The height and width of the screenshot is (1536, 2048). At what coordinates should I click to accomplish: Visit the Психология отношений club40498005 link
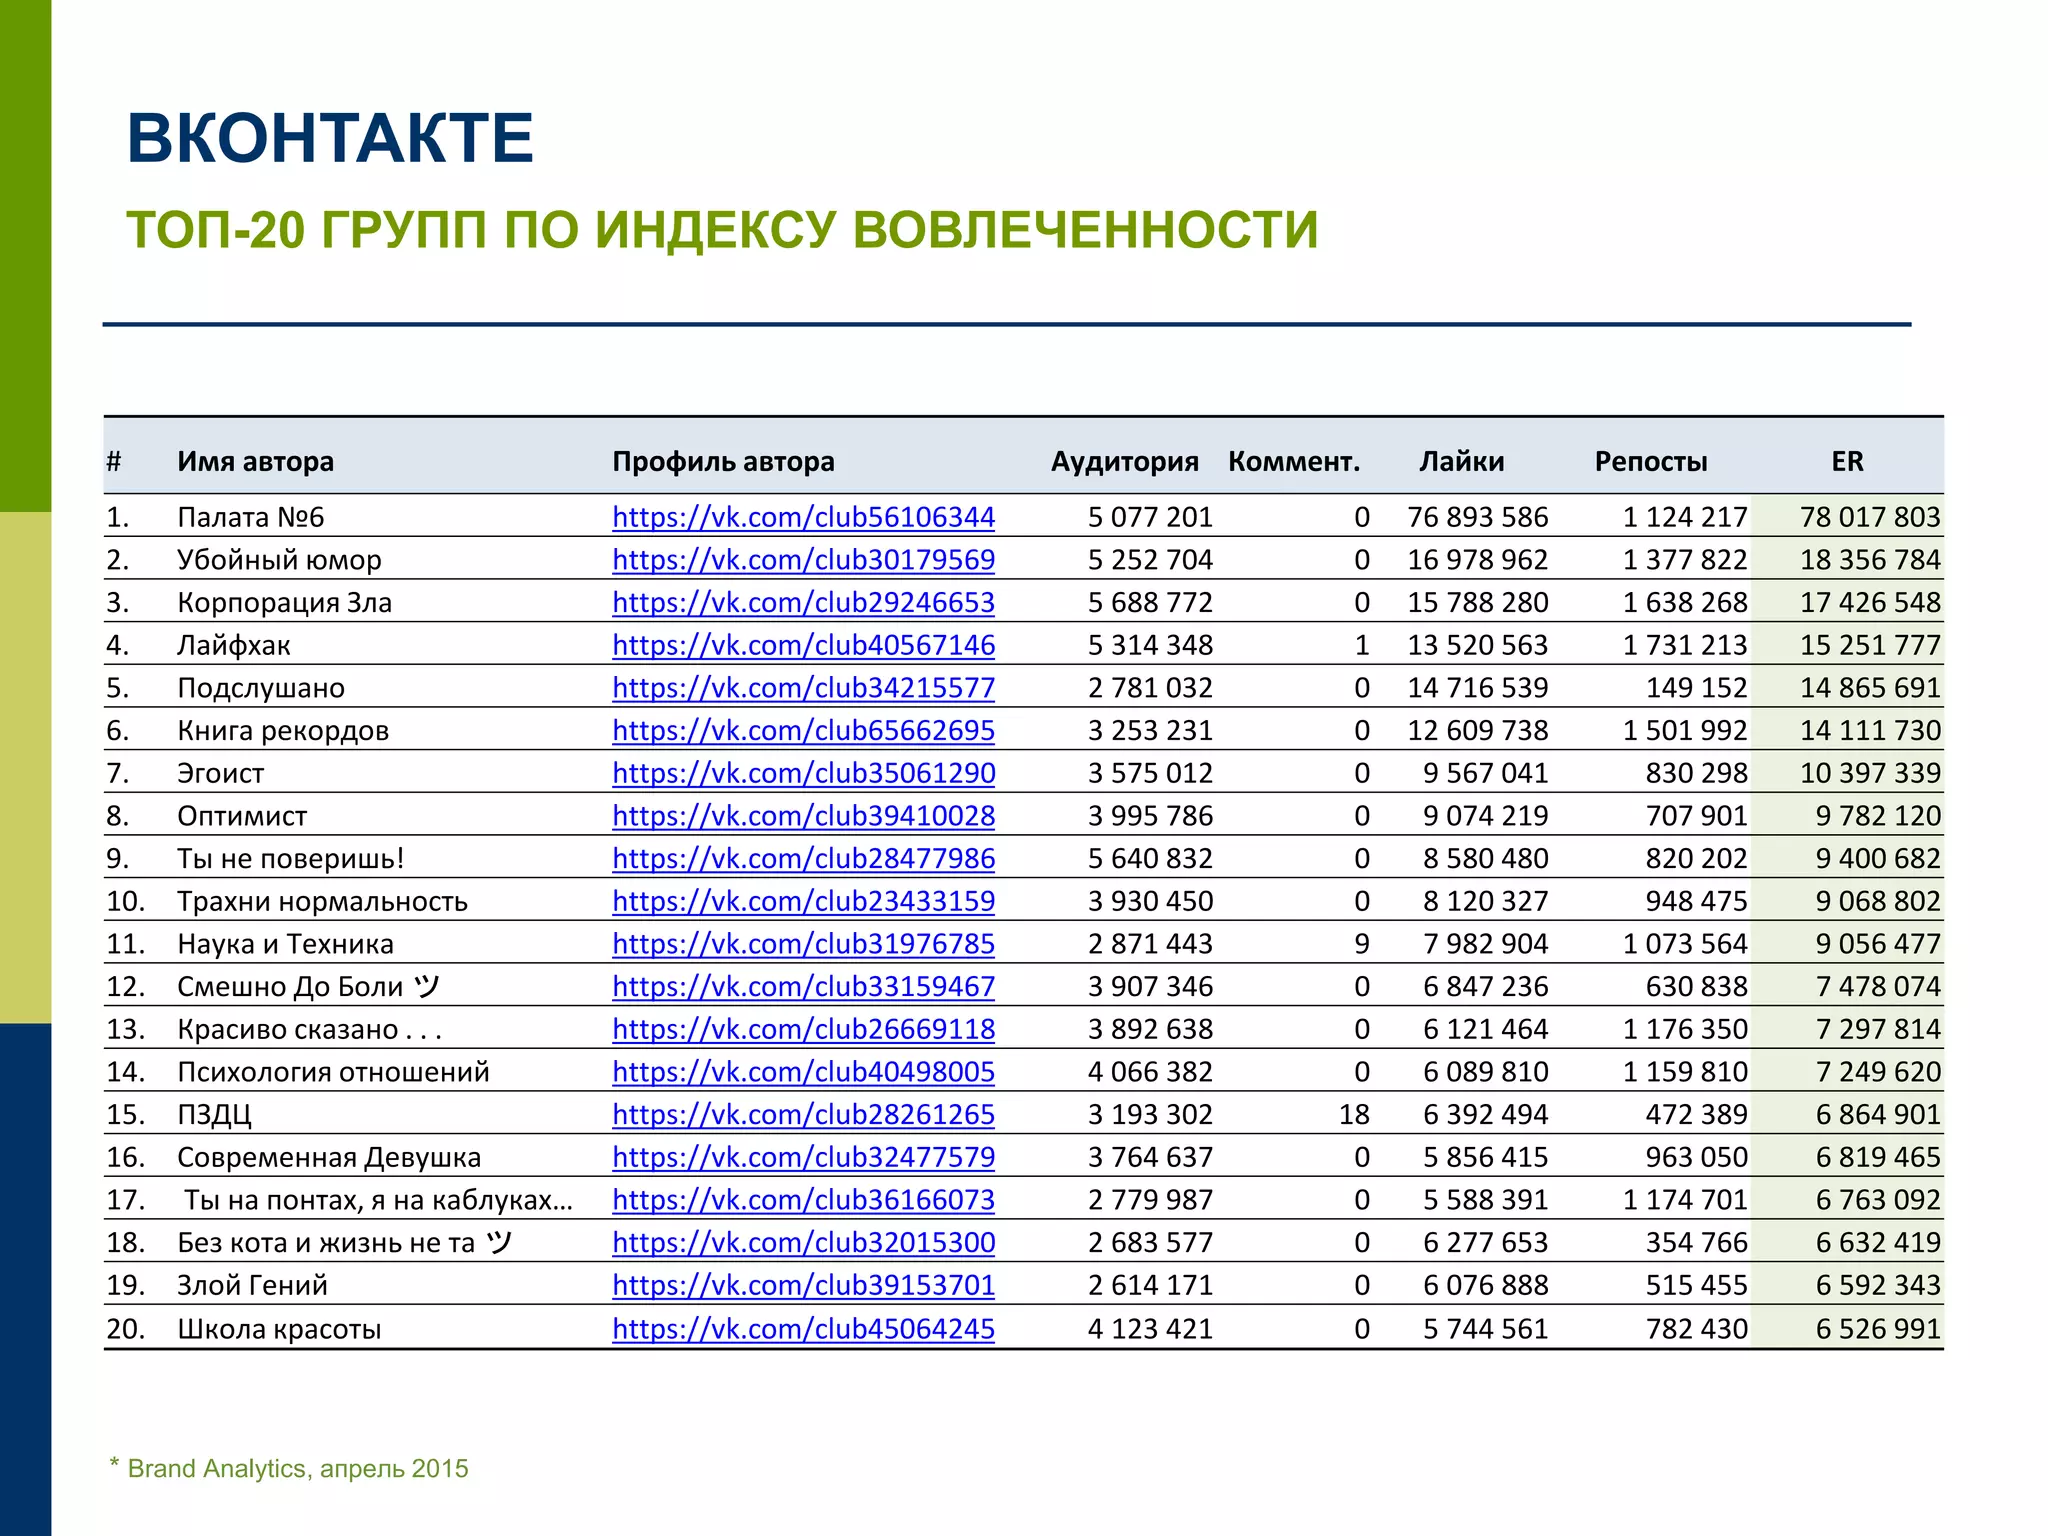click(803, 1072)
